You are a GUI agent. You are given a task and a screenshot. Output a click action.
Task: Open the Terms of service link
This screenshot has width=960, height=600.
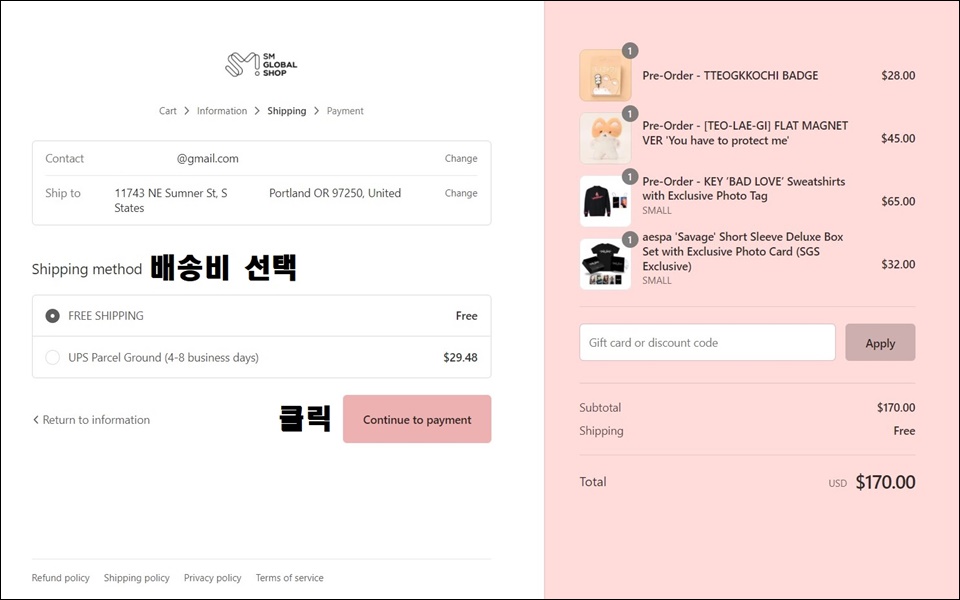[x=290, y=577]
